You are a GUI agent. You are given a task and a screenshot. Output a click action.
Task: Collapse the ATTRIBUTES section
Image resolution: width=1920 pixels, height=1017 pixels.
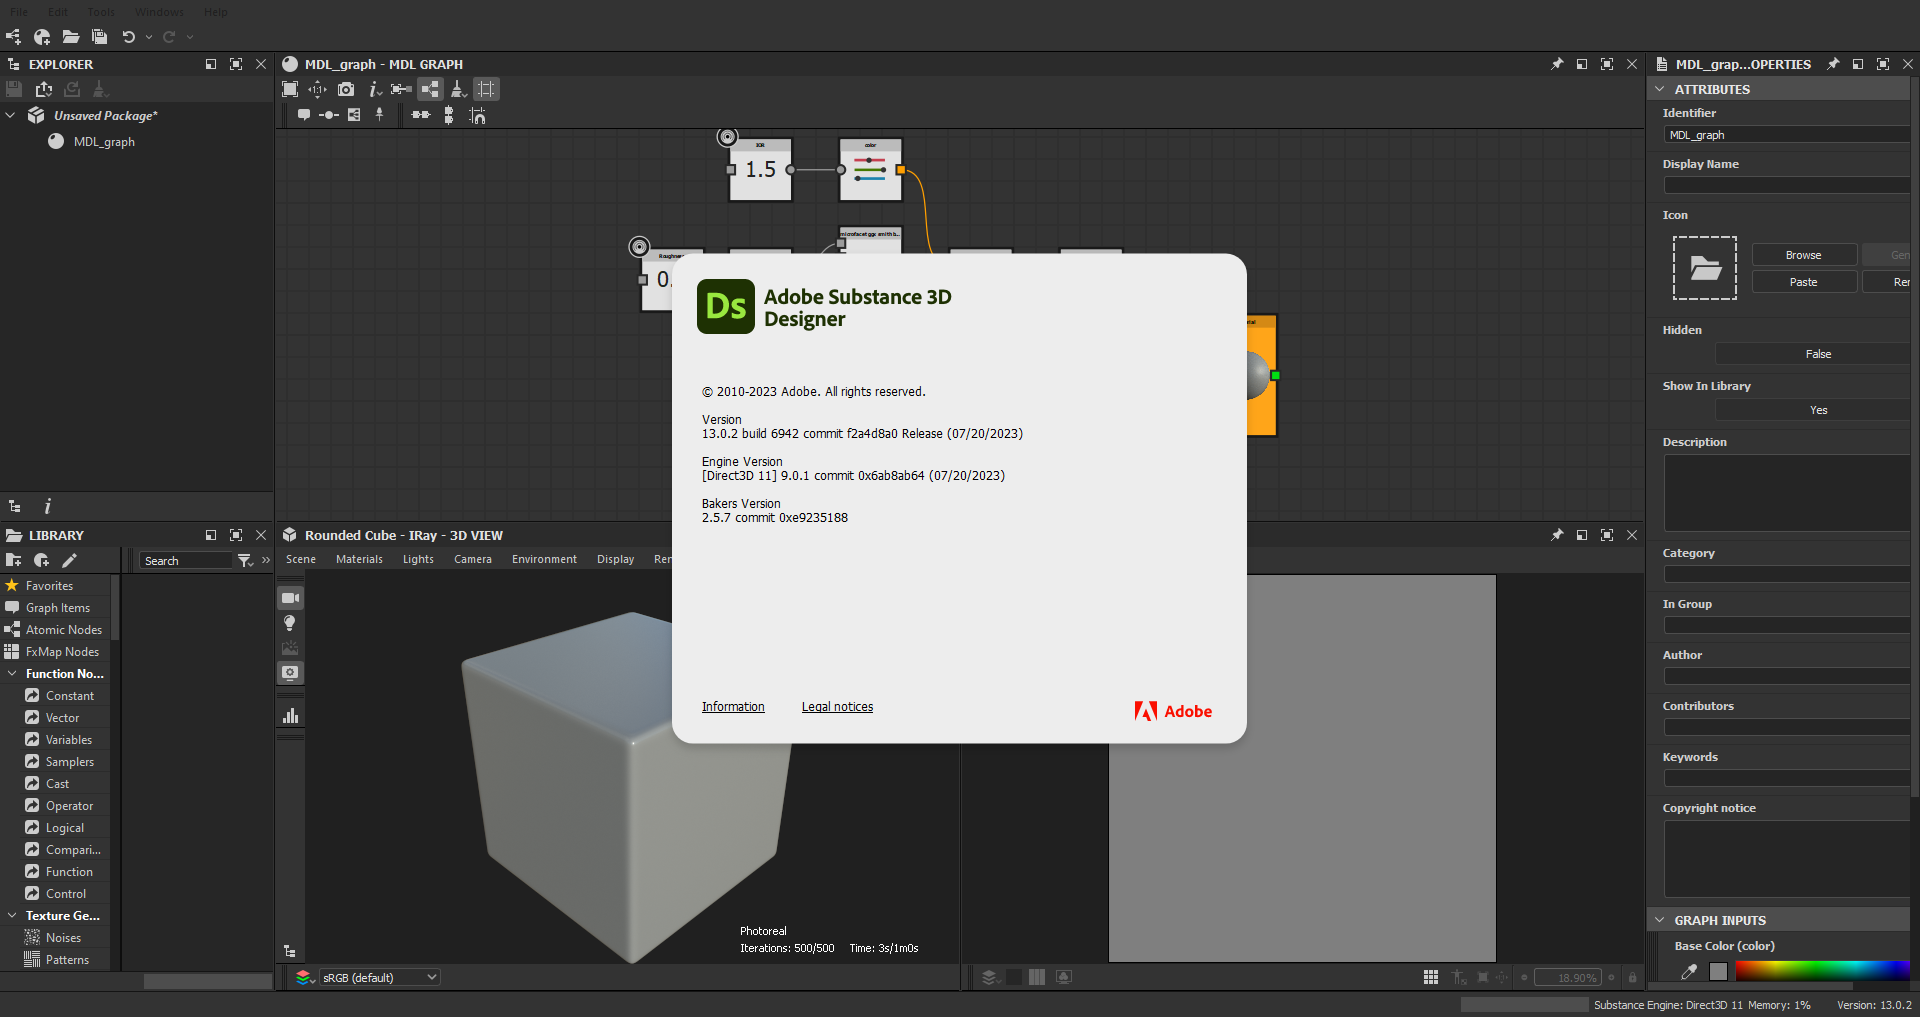[1660, 89]
